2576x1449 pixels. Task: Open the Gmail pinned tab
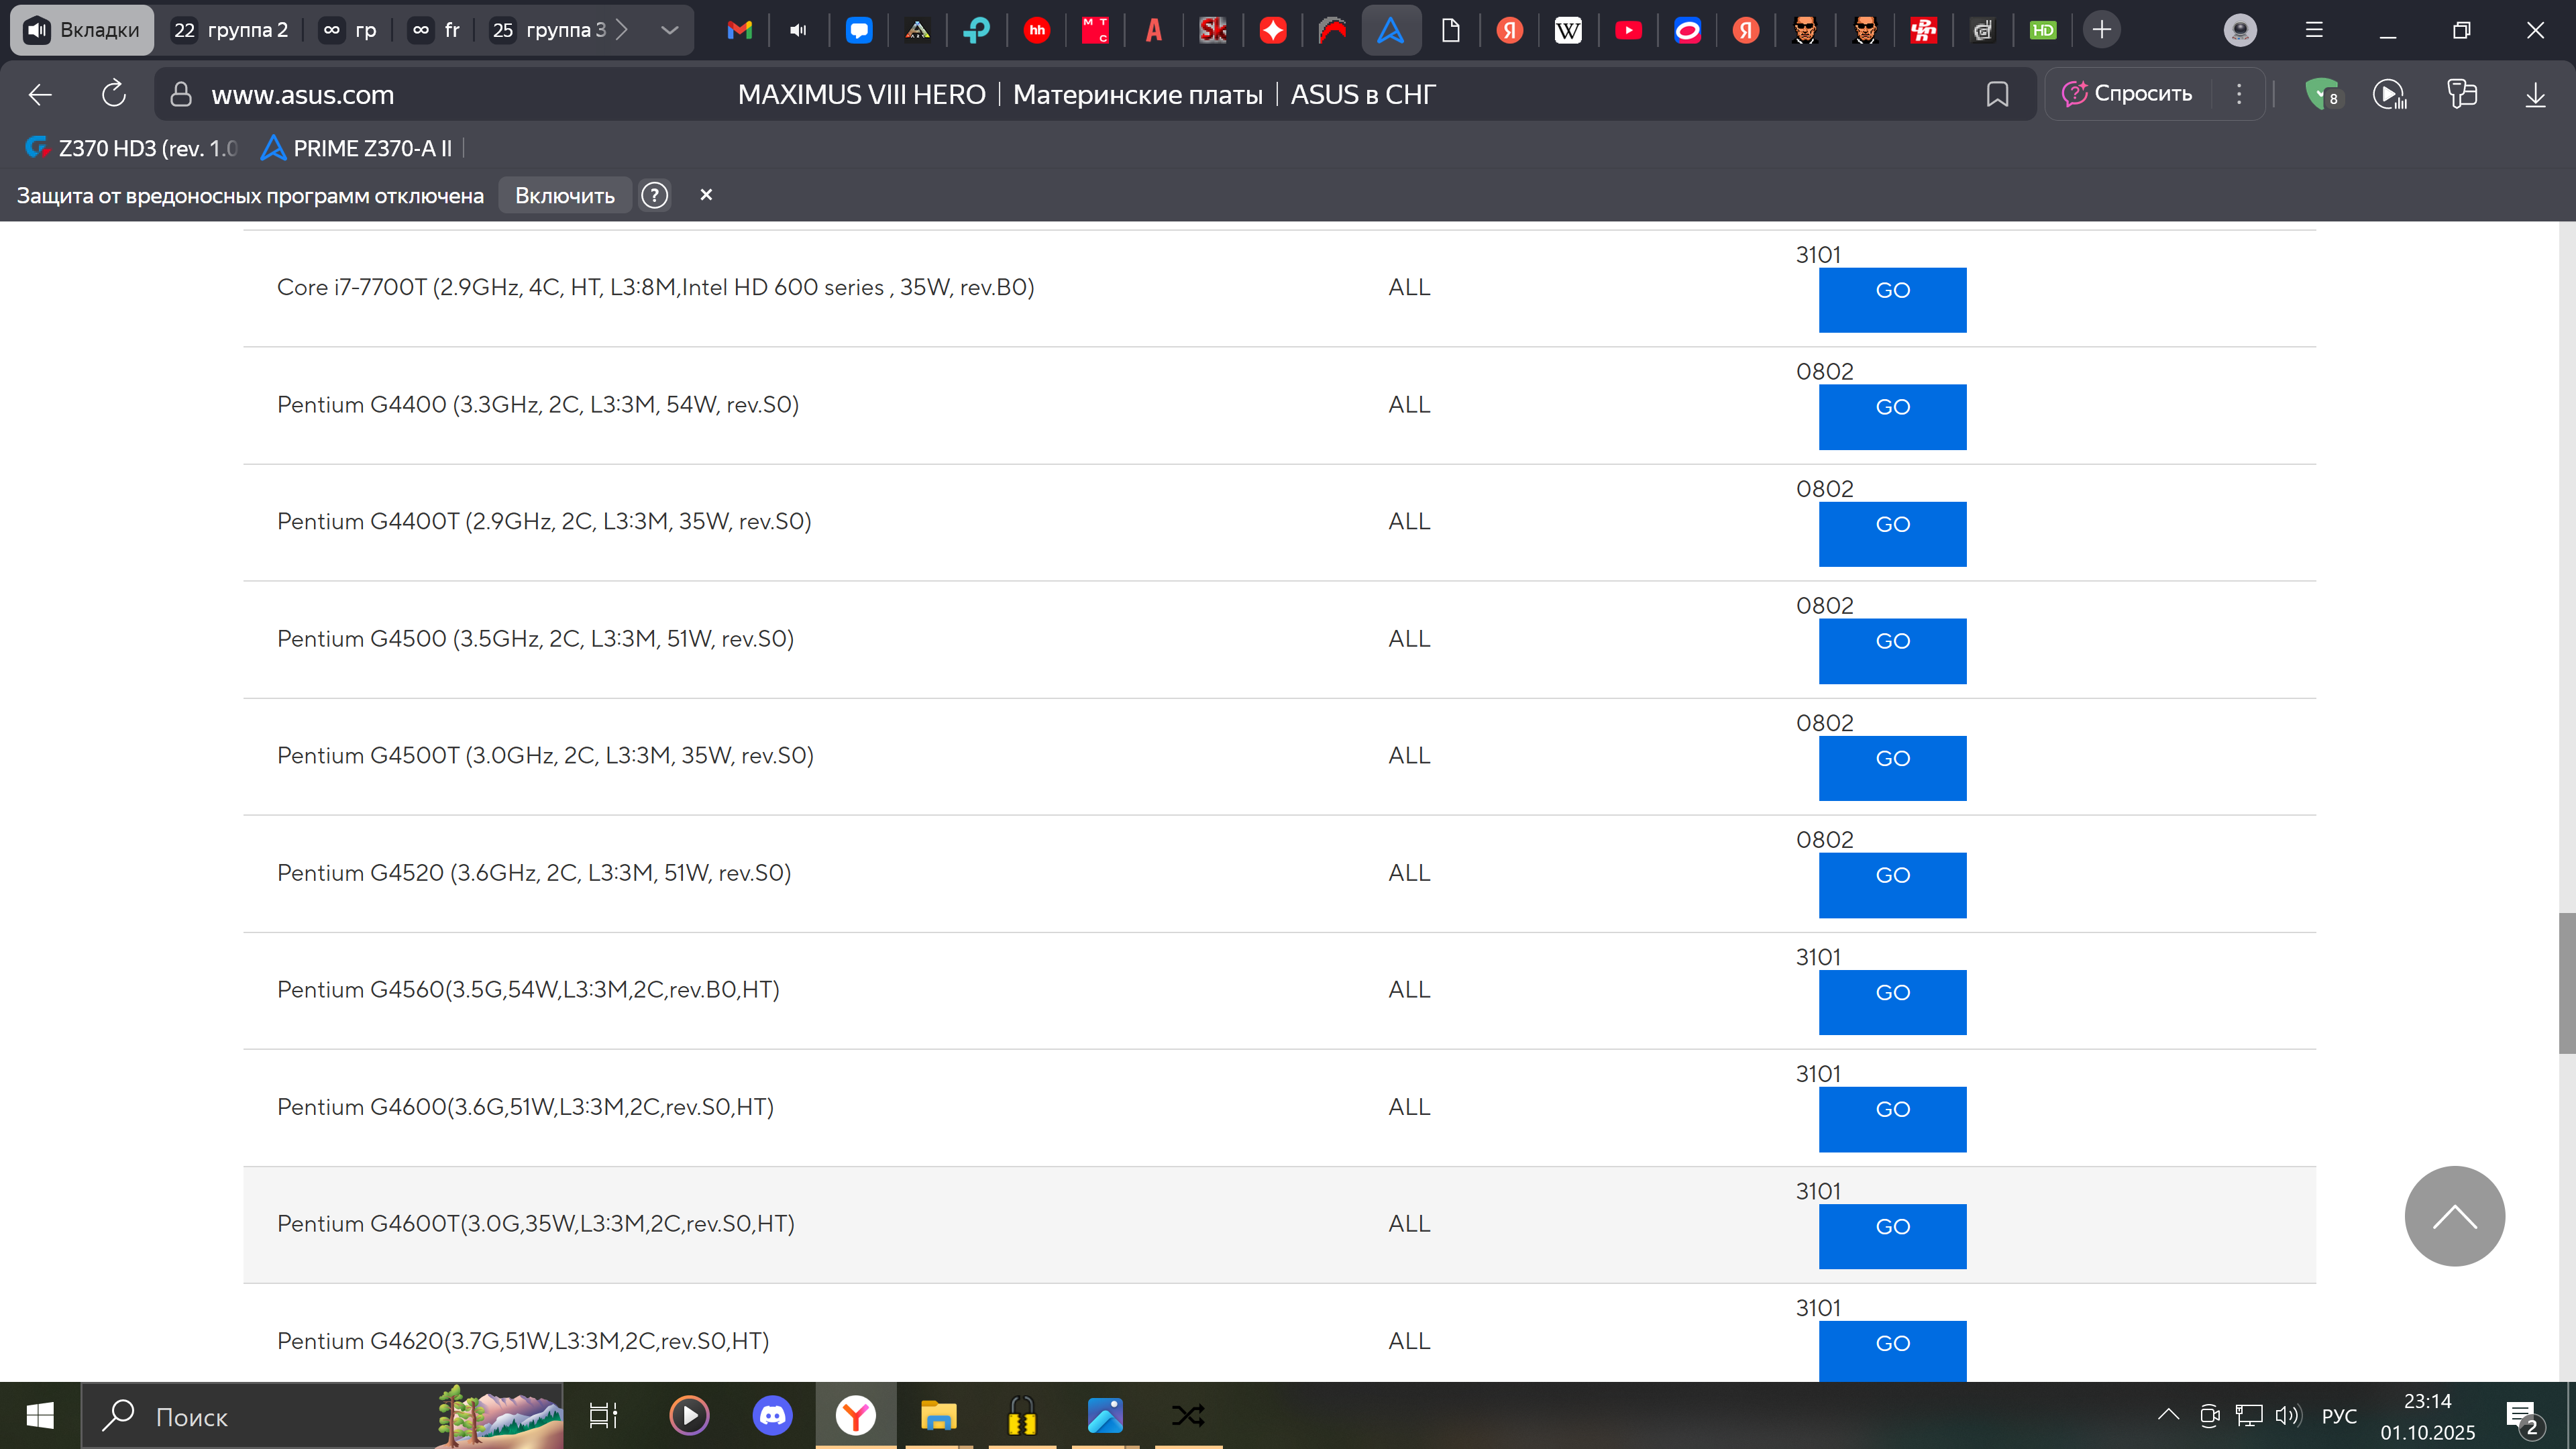(739, 30)
